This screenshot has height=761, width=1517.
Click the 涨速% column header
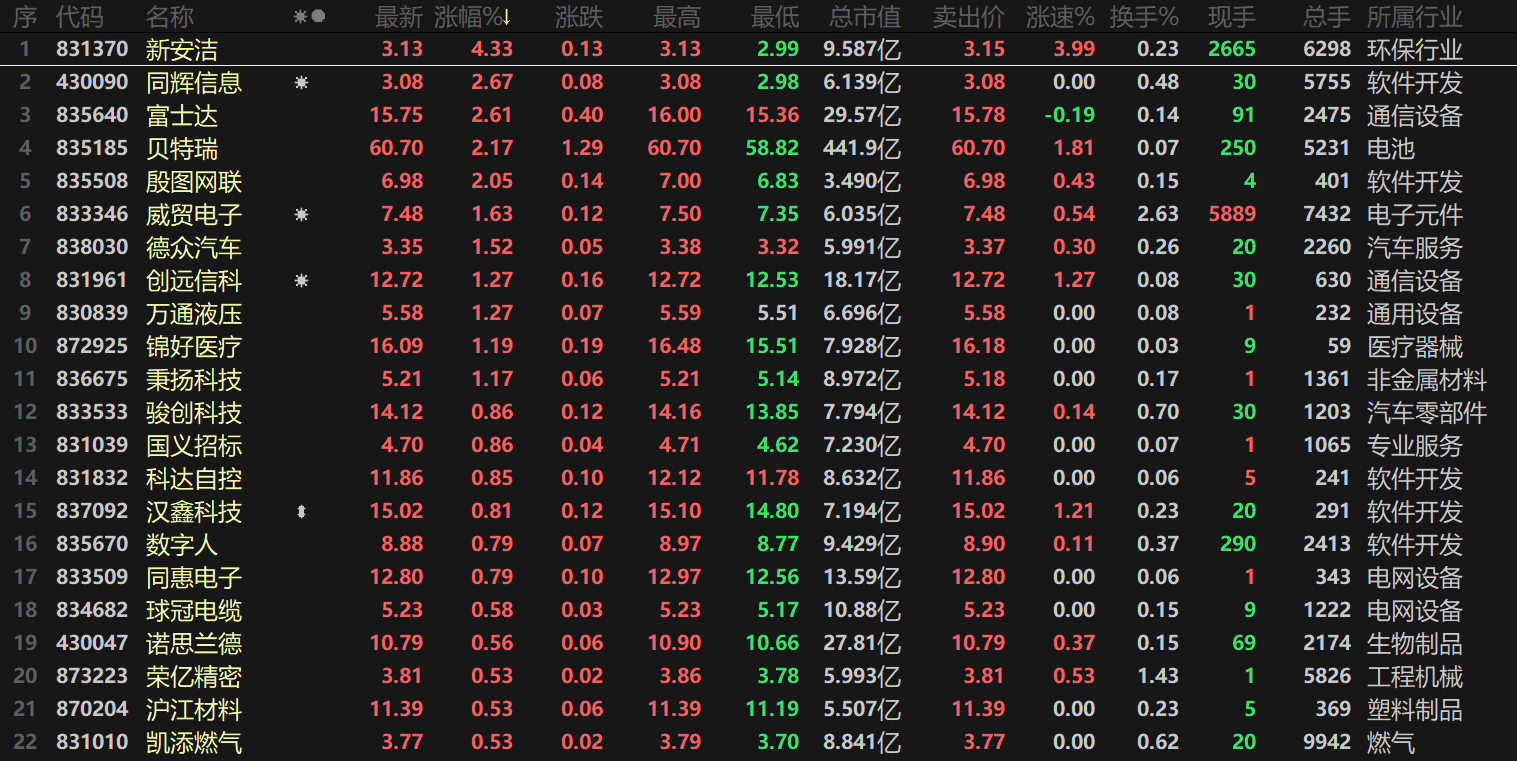tap(1060, 17)
